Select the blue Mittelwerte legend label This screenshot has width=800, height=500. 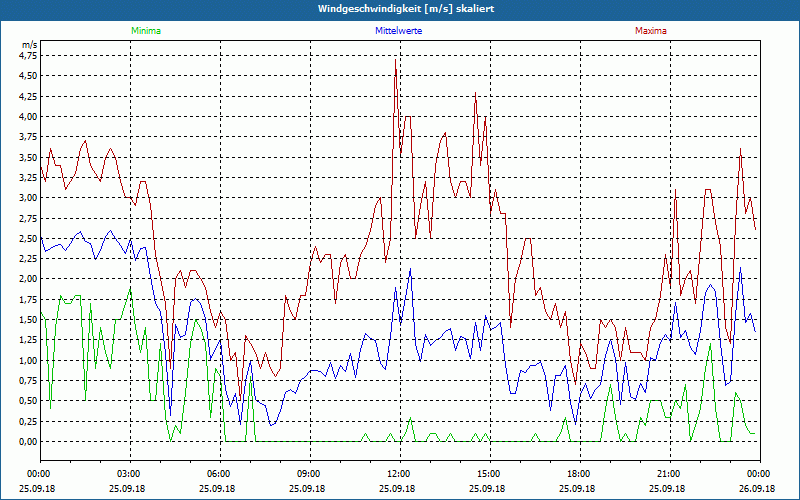tap(398, 31)
